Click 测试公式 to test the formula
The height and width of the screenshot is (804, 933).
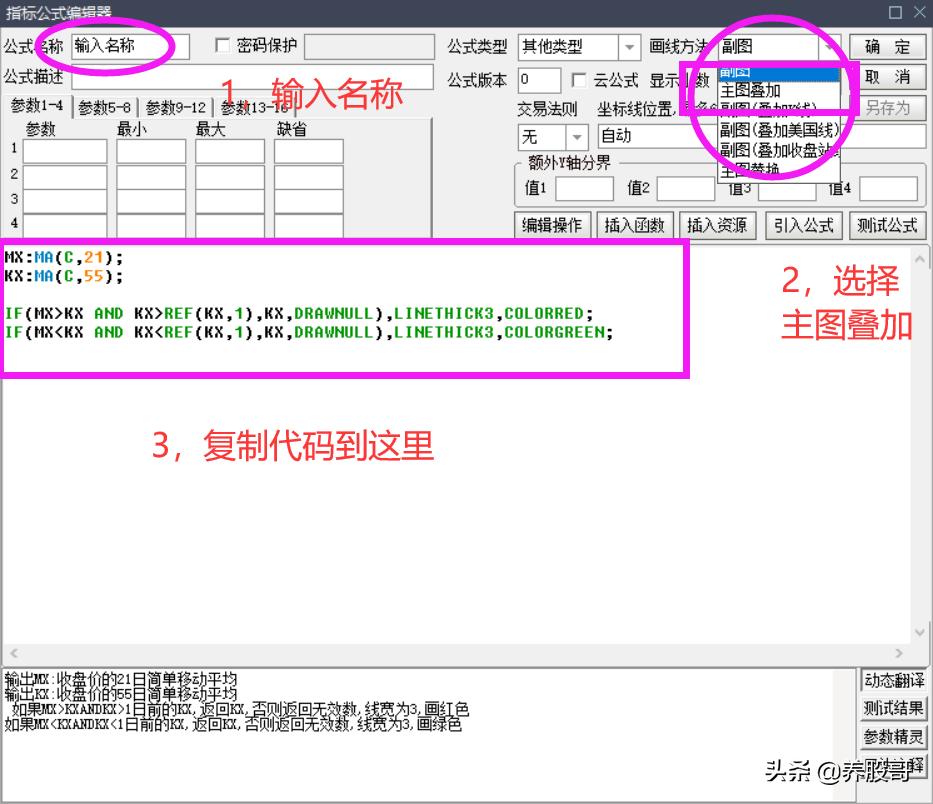point(886,226)
